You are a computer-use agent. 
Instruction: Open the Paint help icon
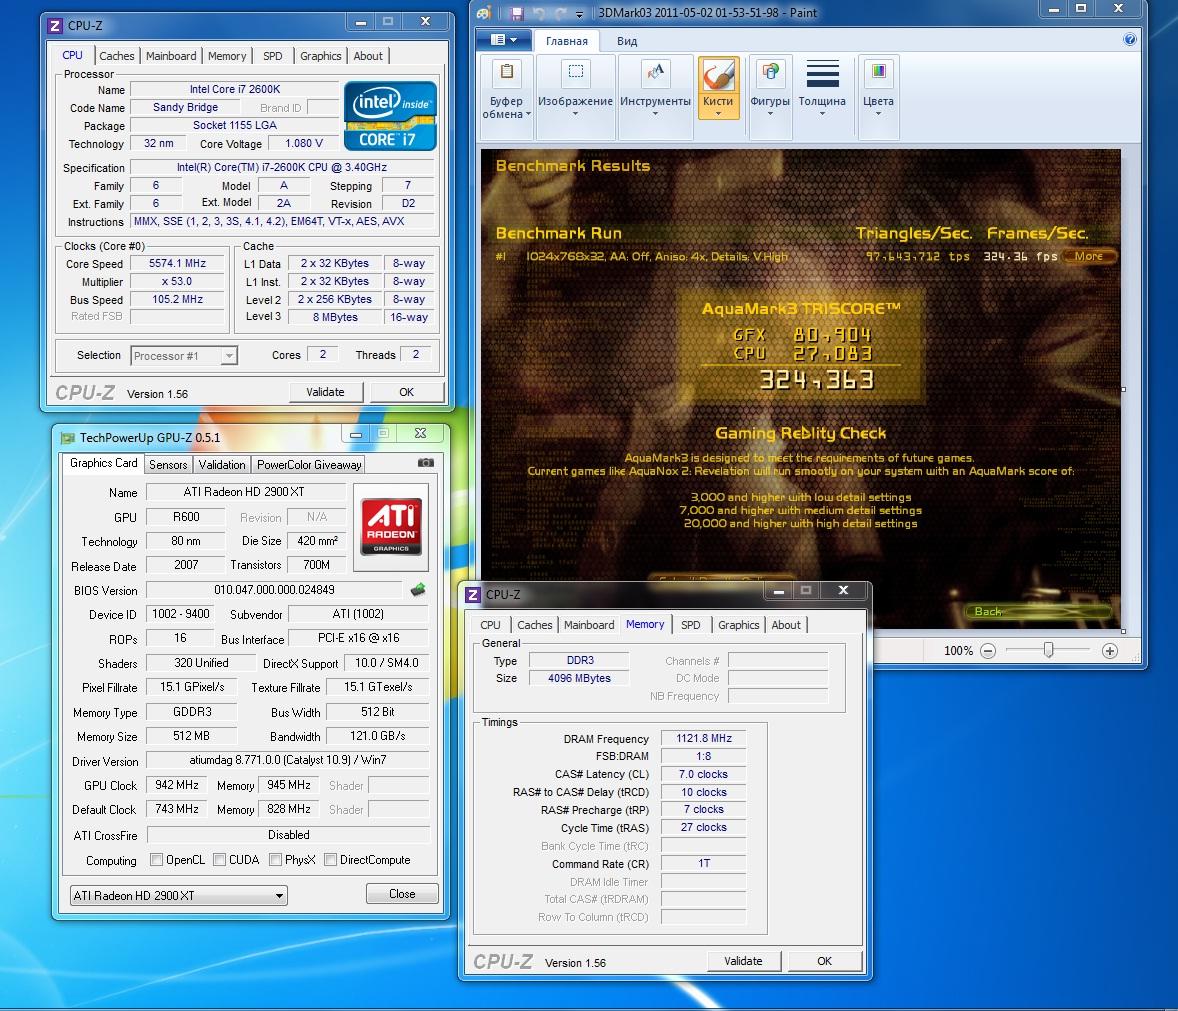click(1129, 40)
